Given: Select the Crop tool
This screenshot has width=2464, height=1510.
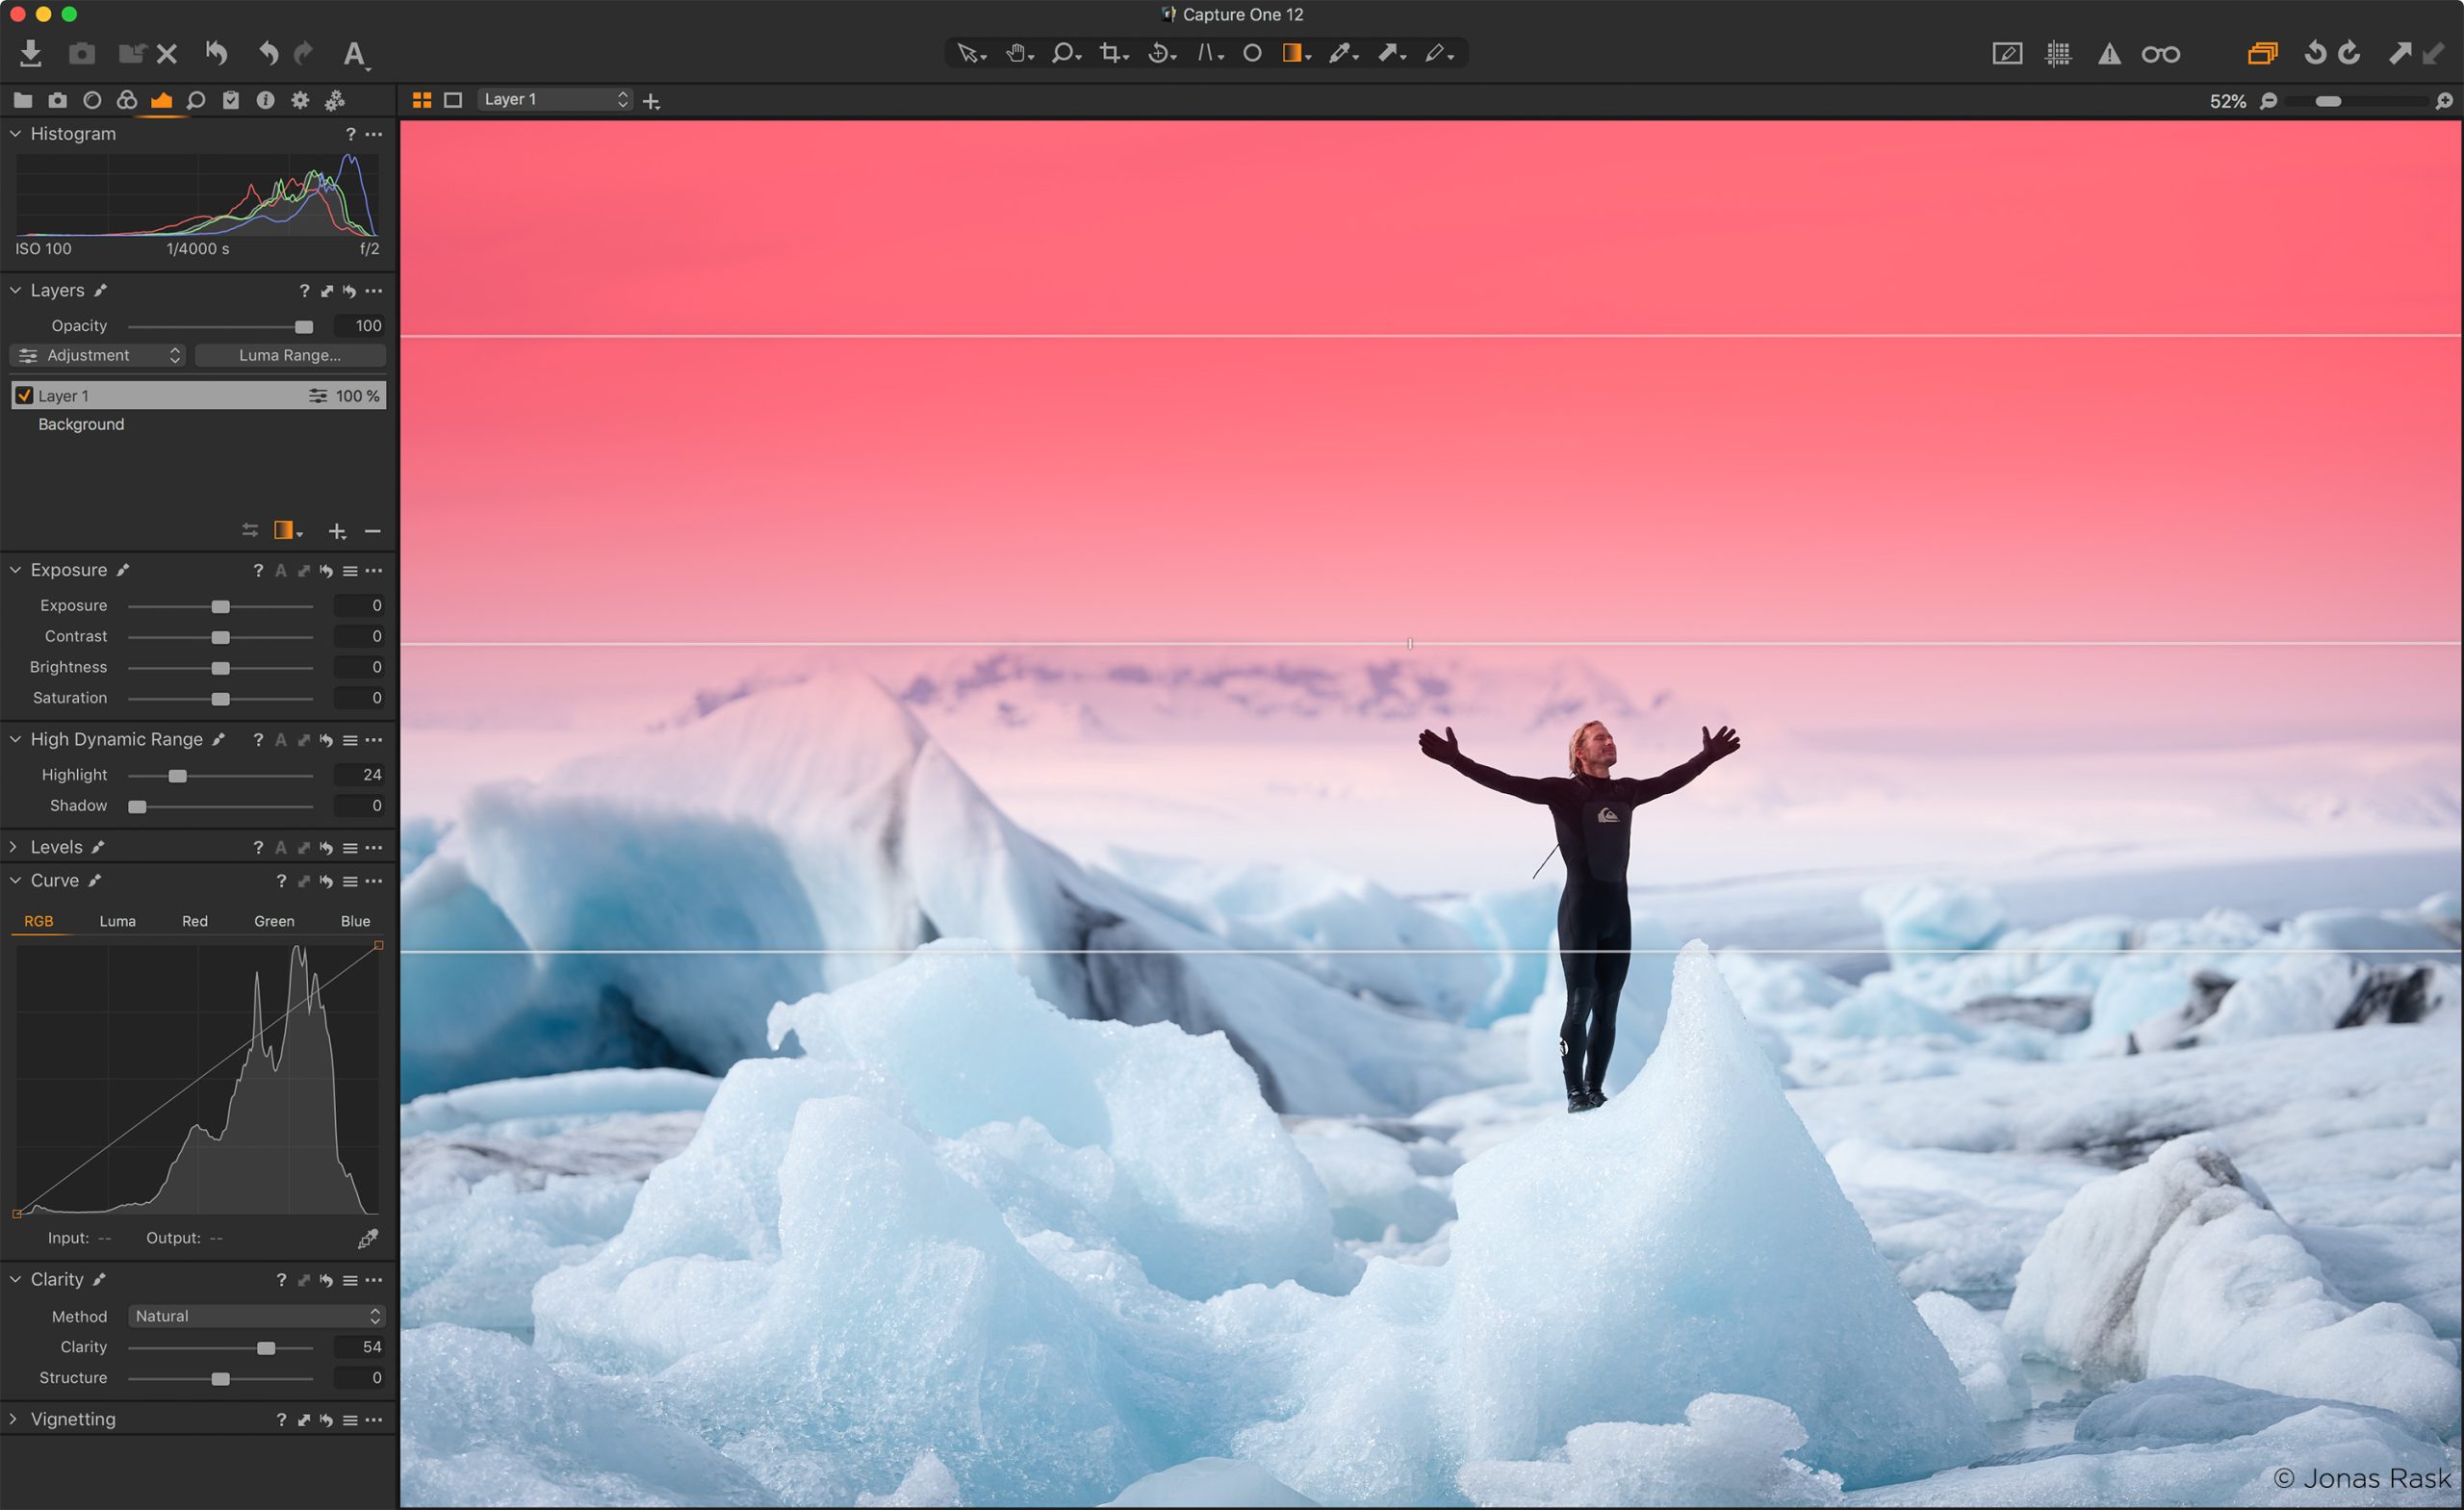Looking at the screenshot, I should click(x=1110, y=53).
